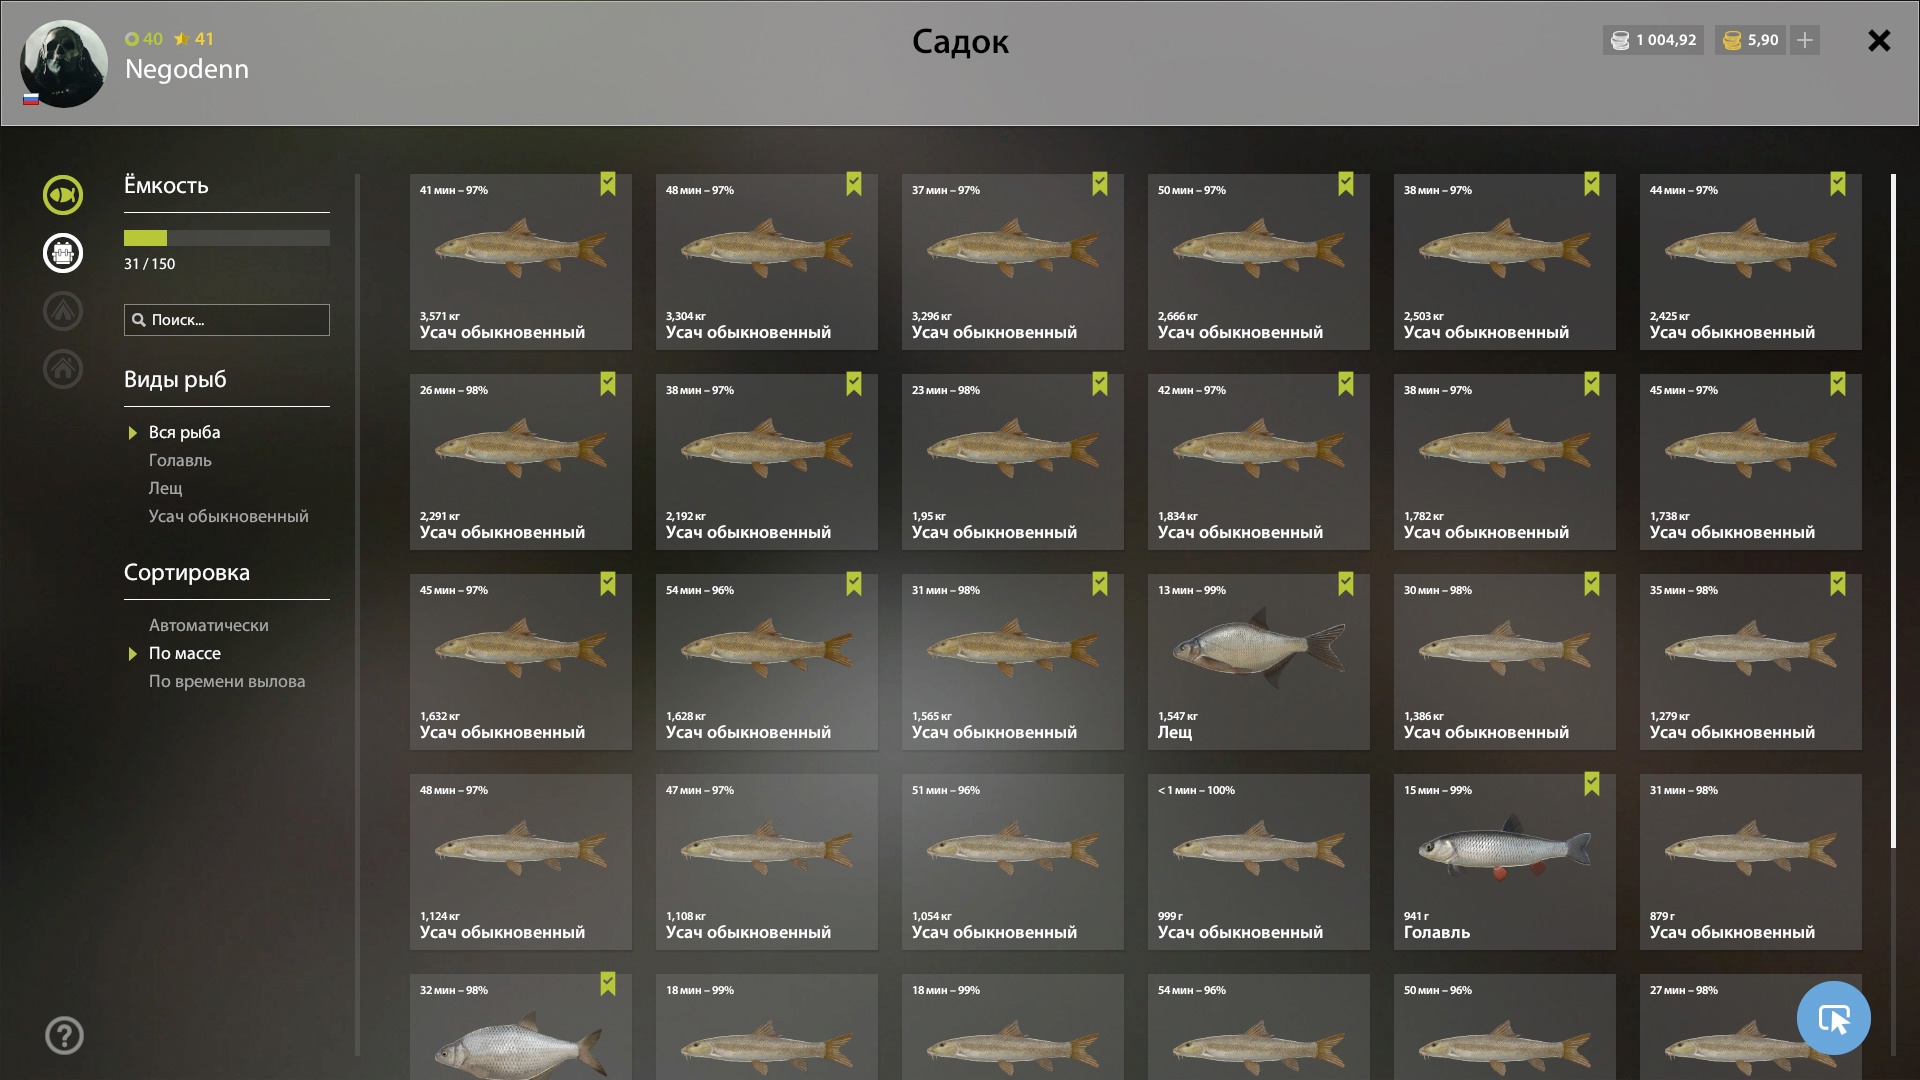Click the Поиск search field
The width and height of the screenshot is (1920, 1080).
coord(227,320)
